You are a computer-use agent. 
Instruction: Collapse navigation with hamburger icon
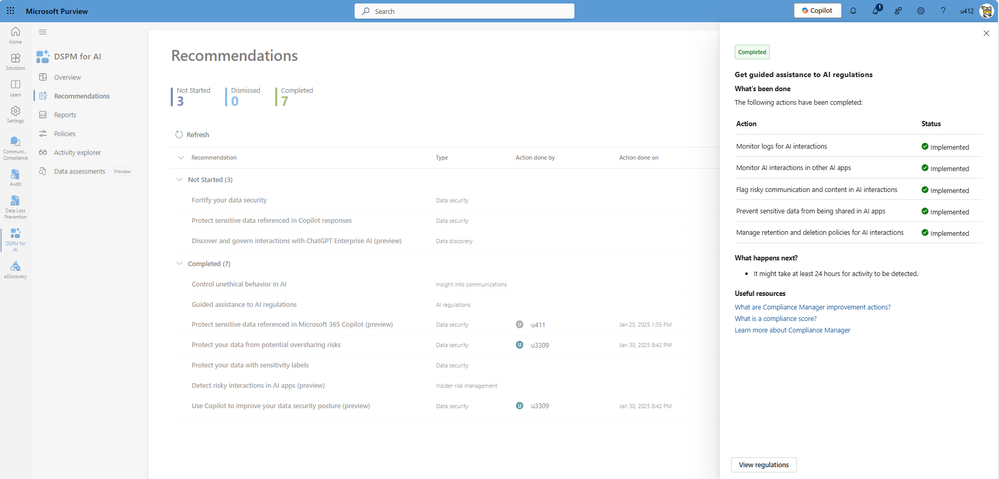[x=43, y=32]
